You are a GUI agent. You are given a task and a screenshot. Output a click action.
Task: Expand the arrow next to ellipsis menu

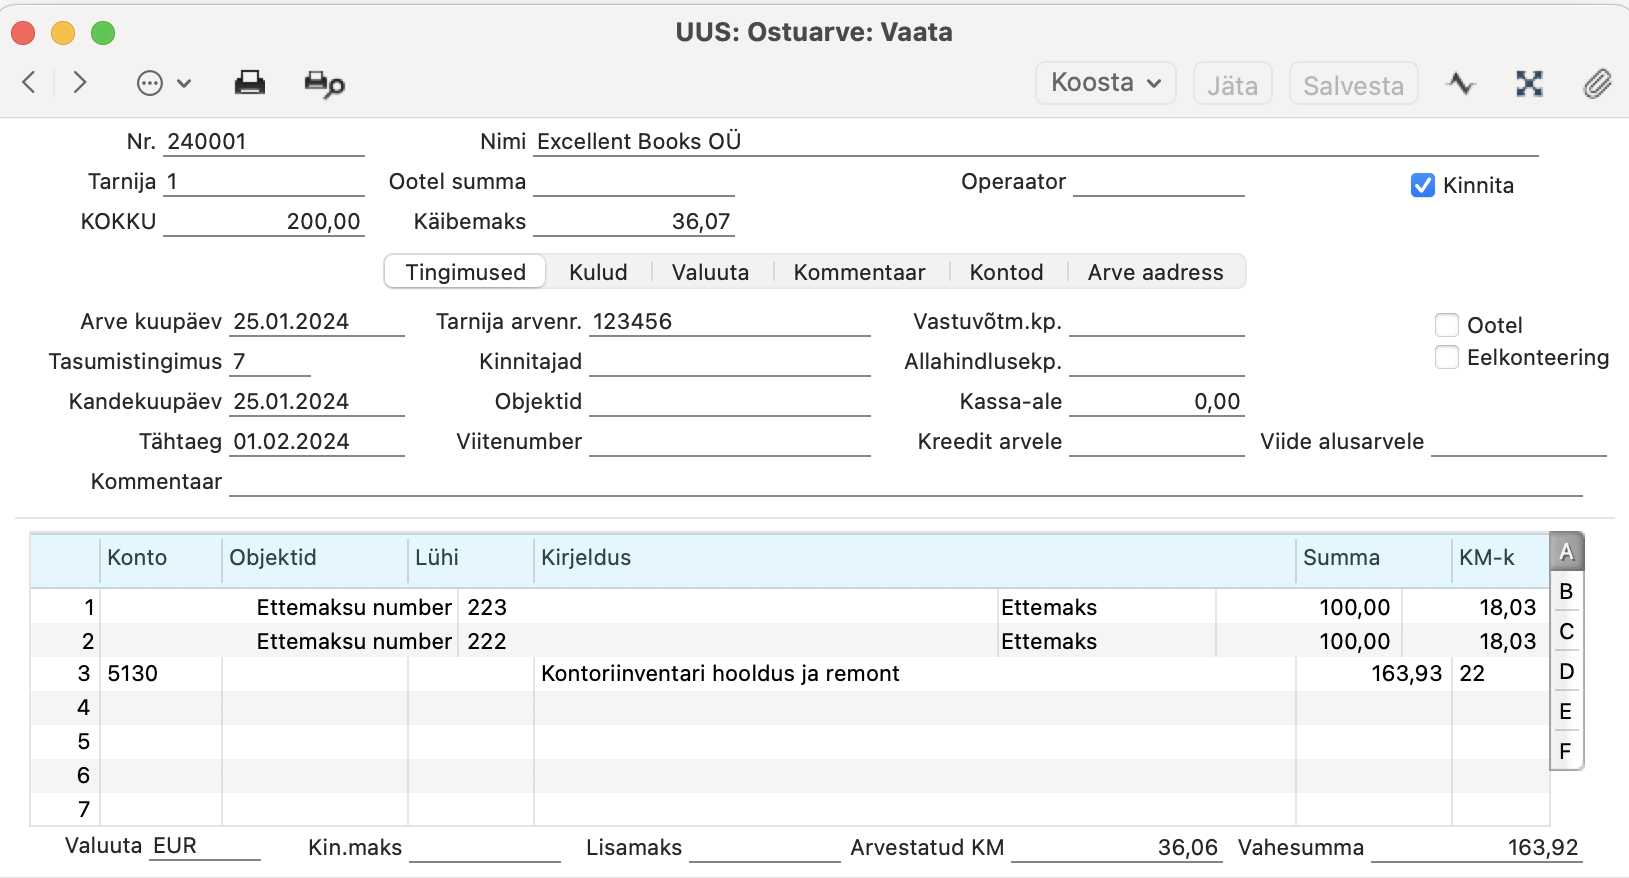184,83
